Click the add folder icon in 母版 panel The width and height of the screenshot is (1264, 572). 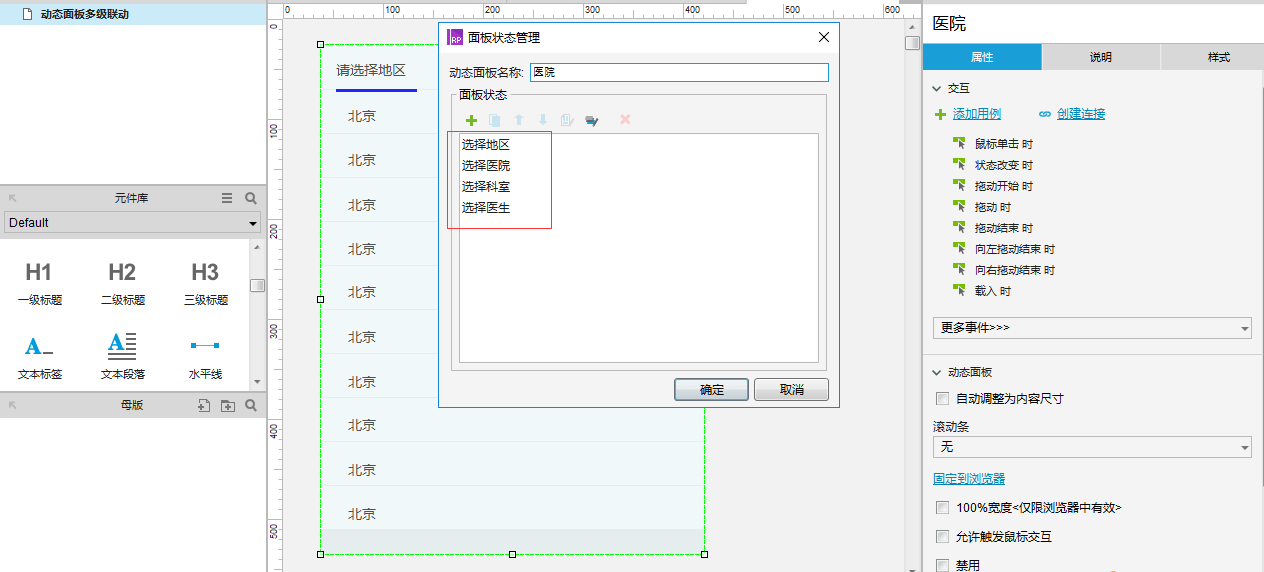coord(228,405)
